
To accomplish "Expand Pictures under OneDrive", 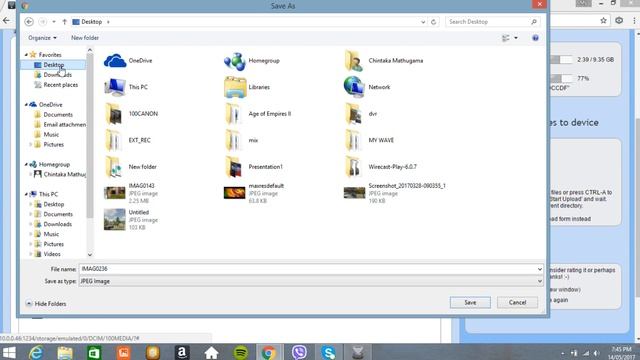I will 31,144.
